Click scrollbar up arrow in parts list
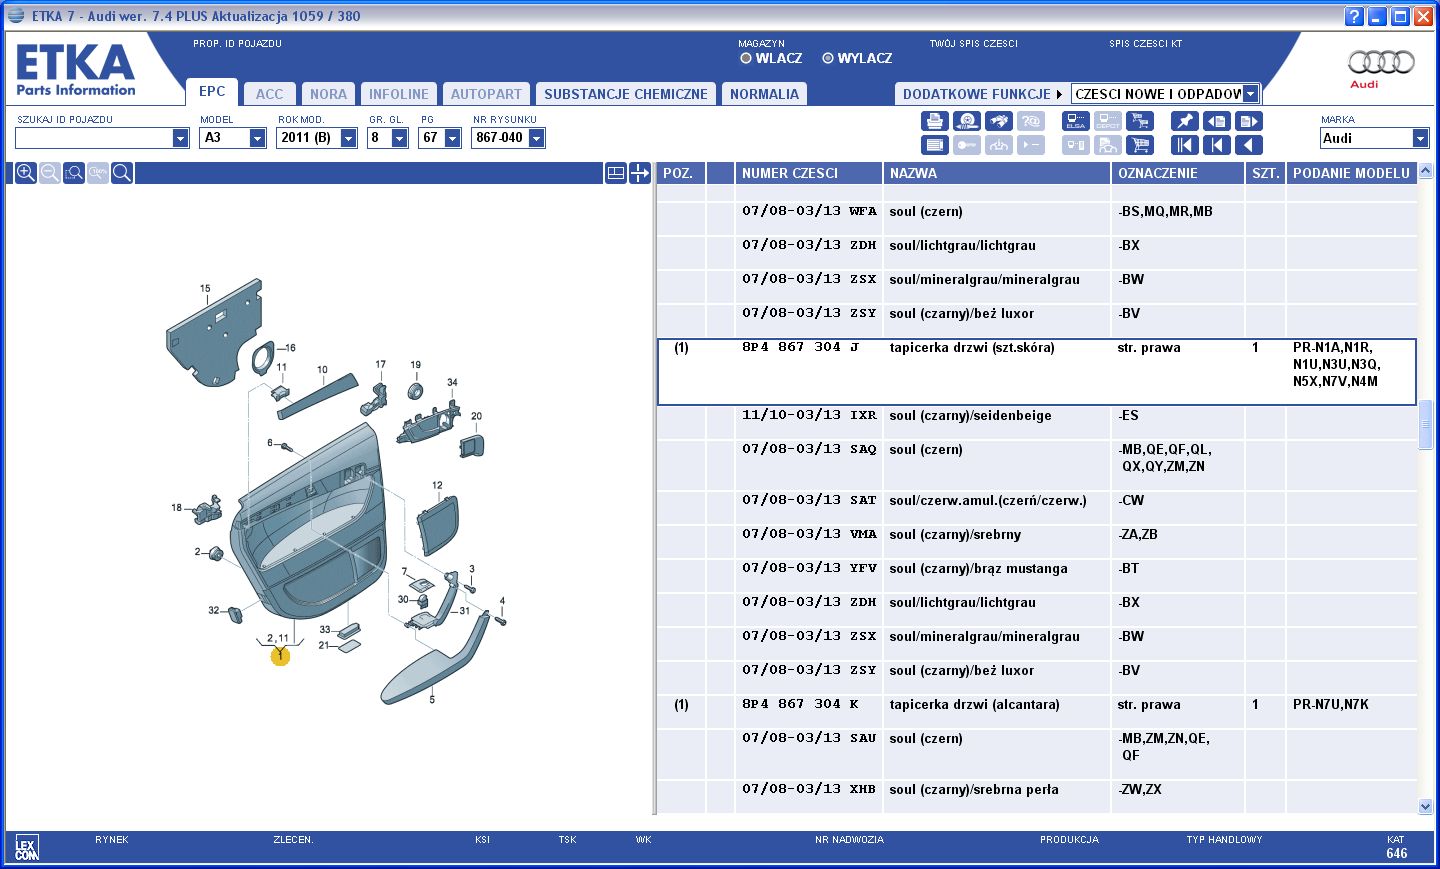The width and height of the screenshot is (1440, 869). tap(1426, 171)
